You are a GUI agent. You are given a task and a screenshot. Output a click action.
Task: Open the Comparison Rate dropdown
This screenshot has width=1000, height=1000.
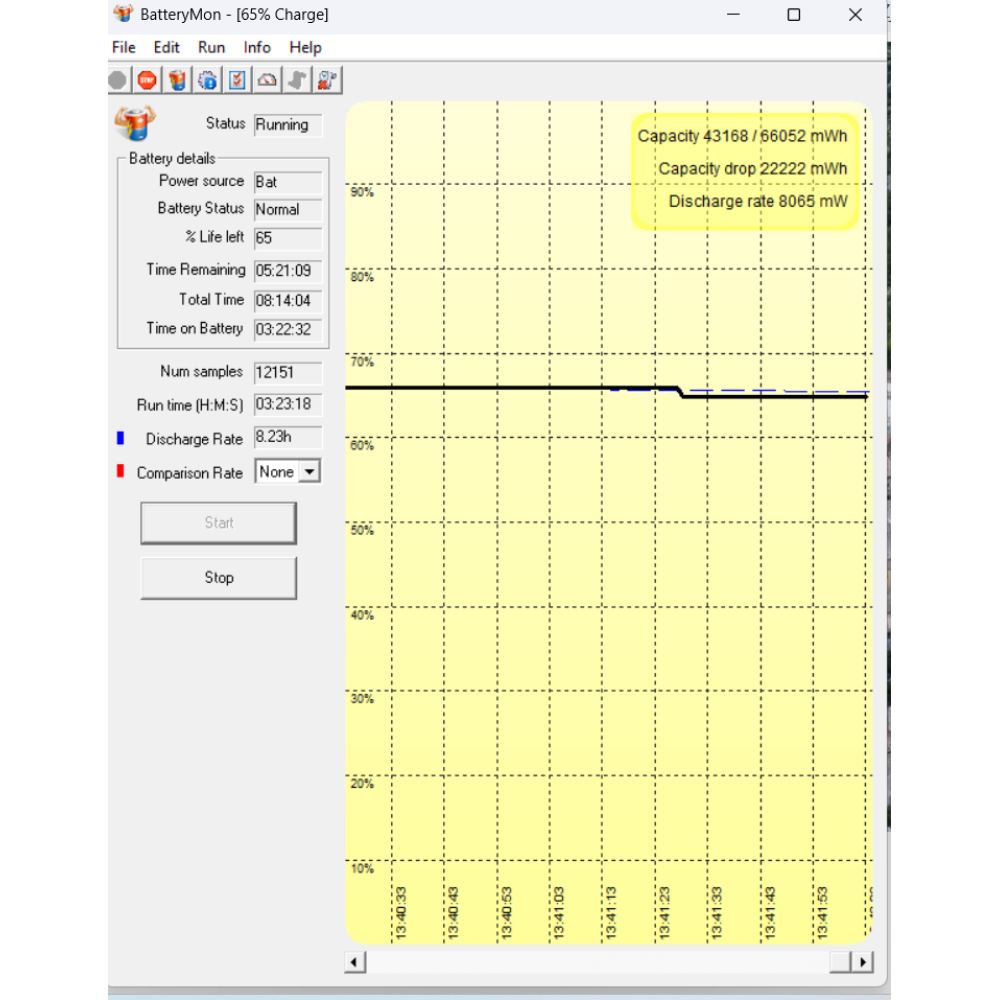[x=310, y=472]
